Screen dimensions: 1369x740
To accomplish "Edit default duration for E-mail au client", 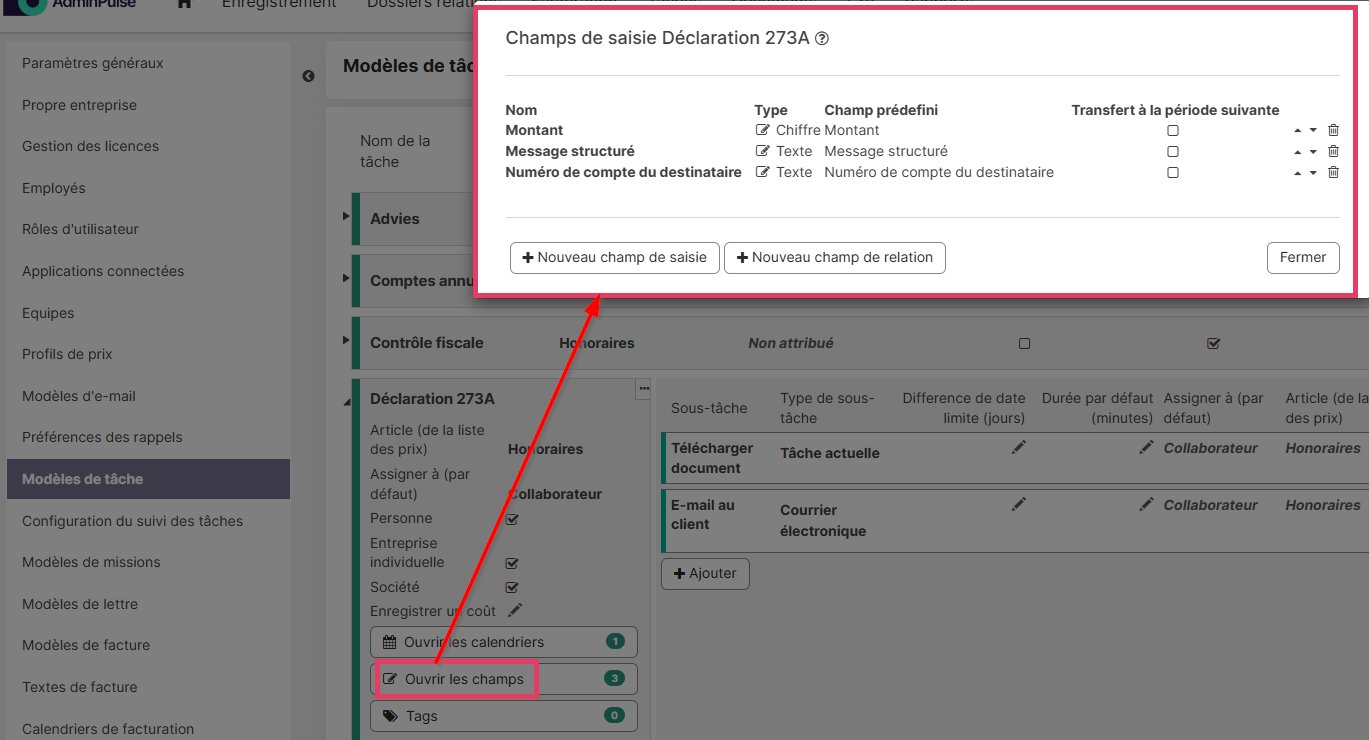I will coord(1146,505).
